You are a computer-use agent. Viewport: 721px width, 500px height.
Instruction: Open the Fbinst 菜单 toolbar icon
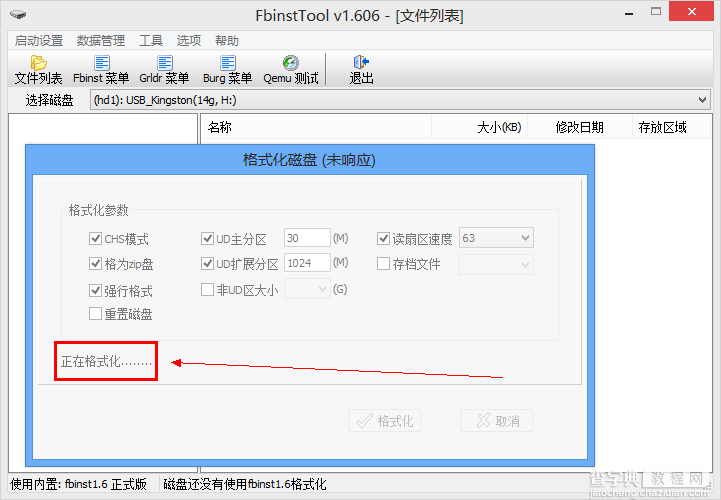click(x=101, y=69)
